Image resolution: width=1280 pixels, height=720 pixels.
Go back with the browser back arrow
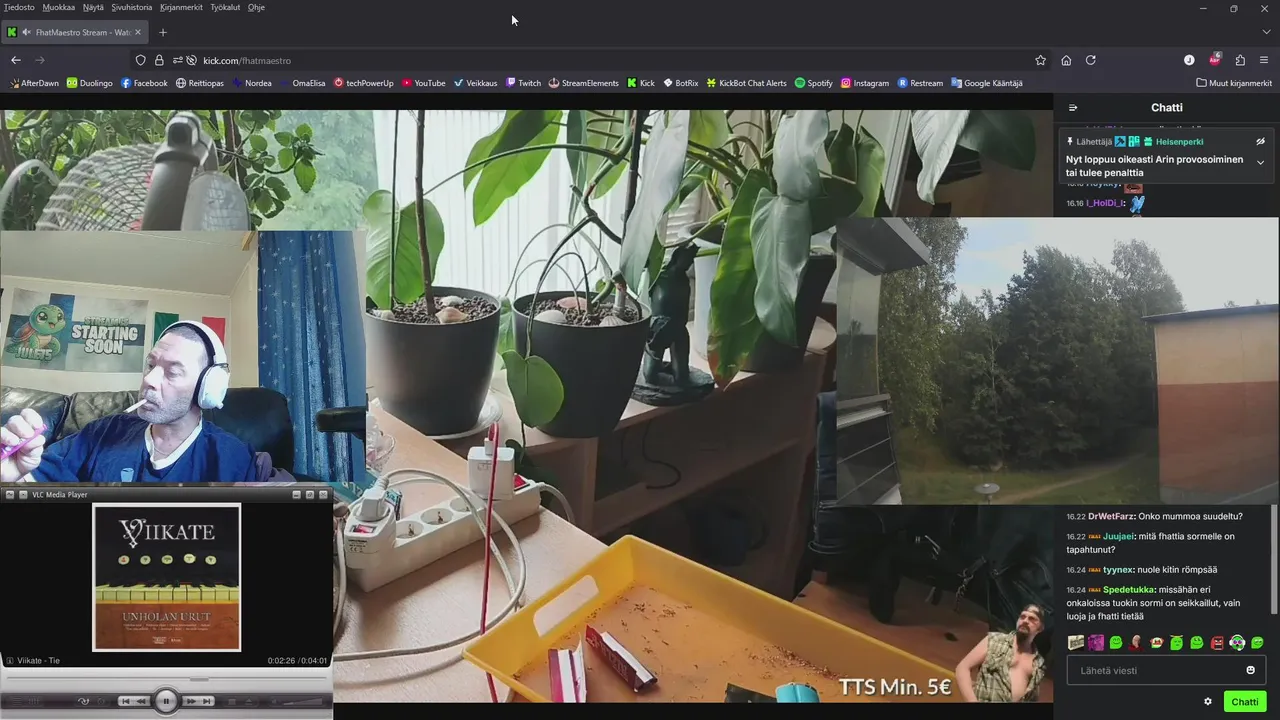click(x=16, y=60)
